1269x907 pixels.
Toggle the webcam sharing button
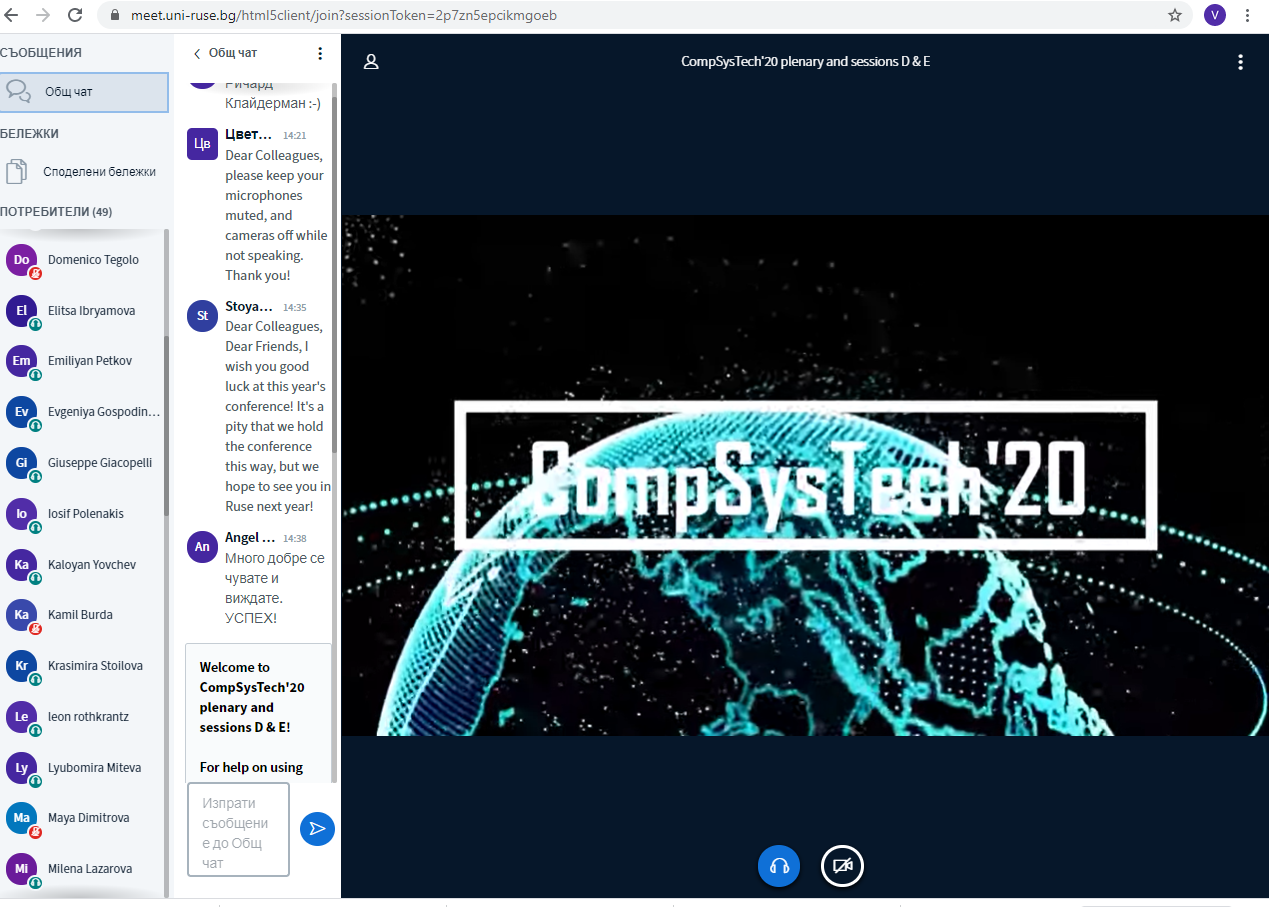coord(842,866)
